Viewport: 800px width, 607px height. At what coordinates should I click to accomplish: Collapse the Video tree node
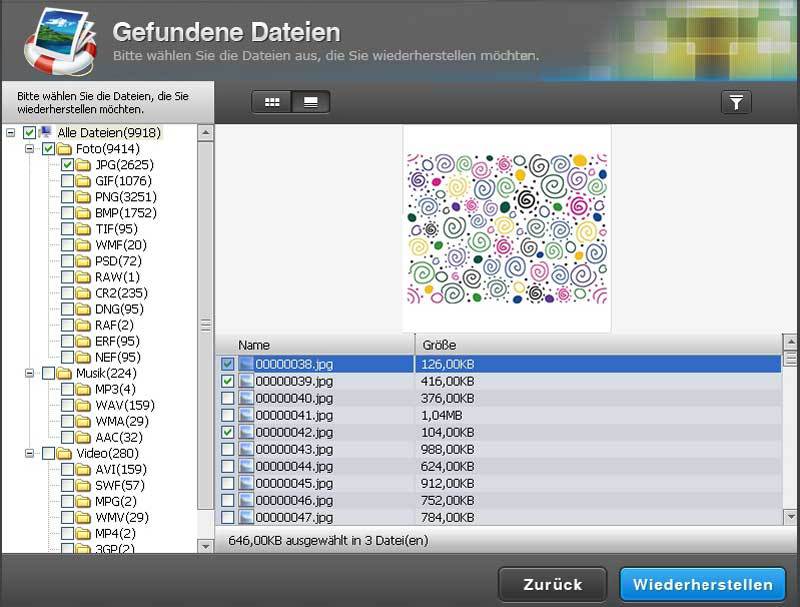pyautogui.click(x=30, y=453)
